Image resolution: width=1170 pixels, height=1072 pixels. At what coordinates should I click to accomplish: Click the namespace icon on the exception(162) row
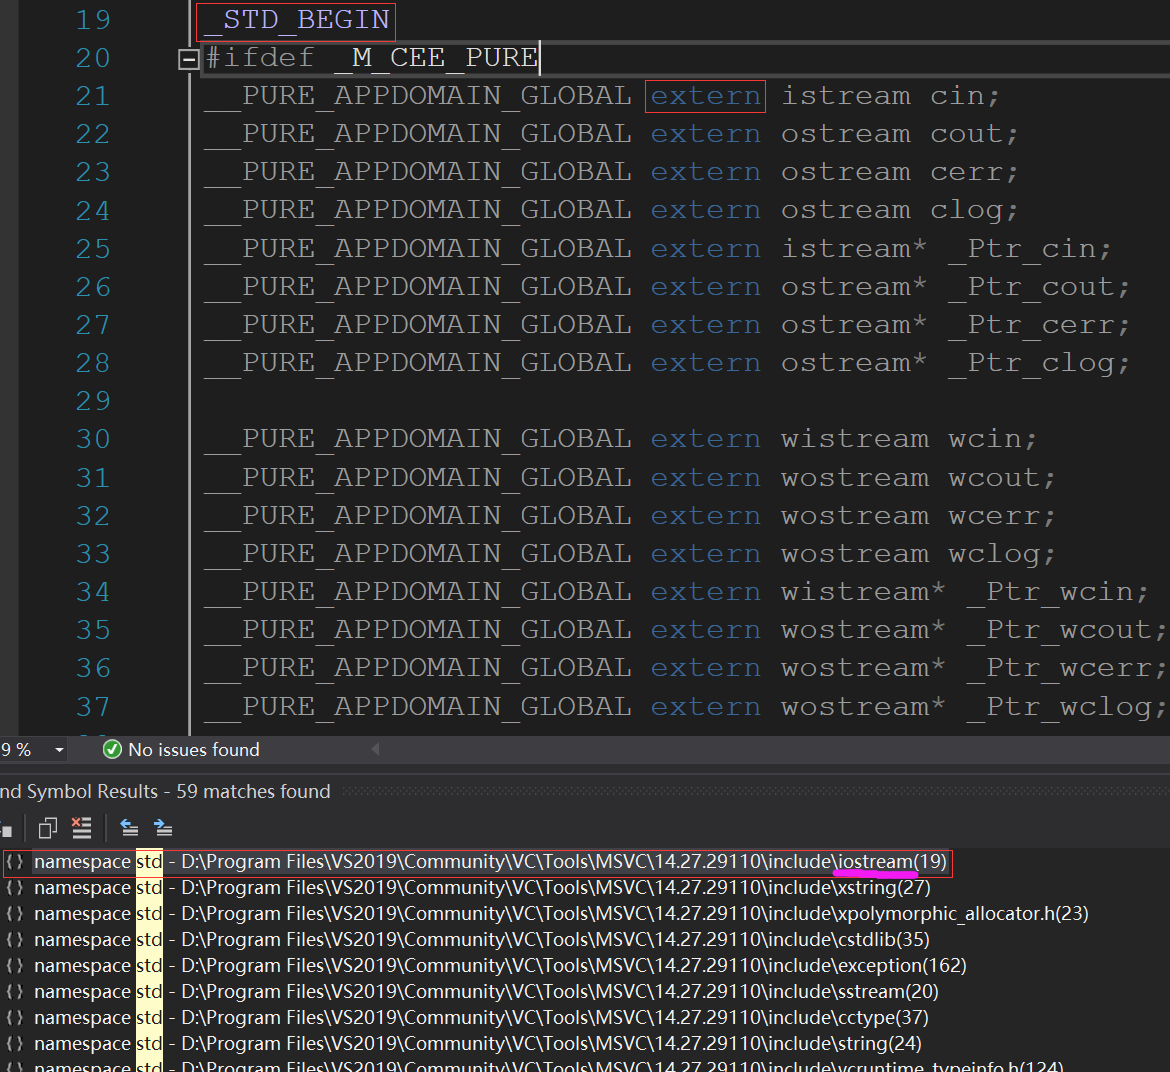15,966
